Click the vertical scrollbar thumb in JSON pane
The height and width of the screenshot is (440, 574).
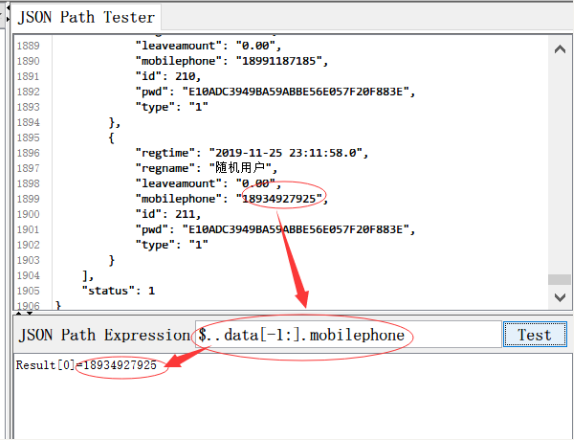[x=559, y=279]
